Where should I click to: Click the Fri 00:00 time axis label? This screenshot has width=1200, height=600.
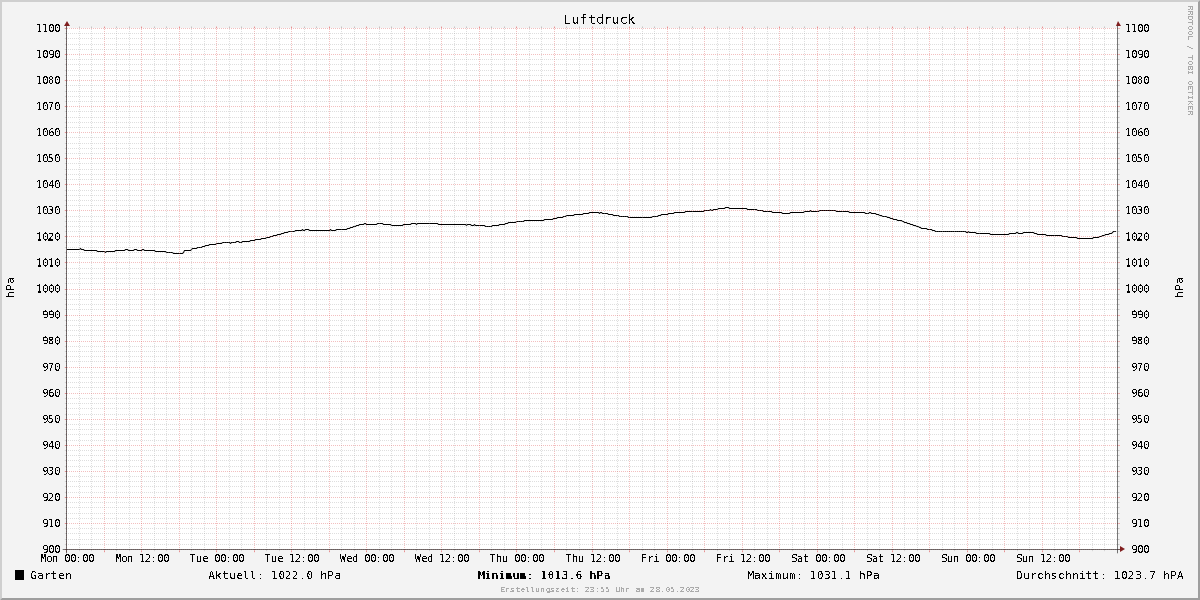[668, 558]
